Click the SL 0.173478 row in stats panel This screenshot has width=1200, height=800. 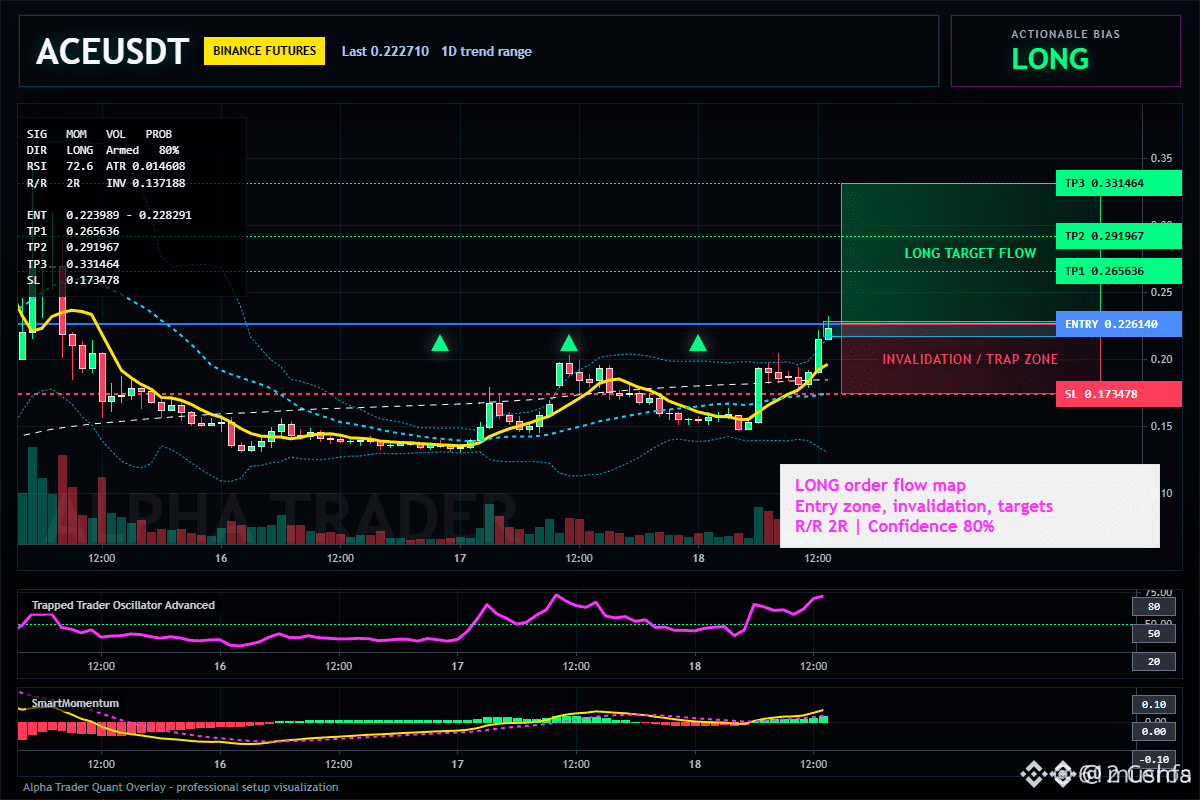click(x=73, y=280)
